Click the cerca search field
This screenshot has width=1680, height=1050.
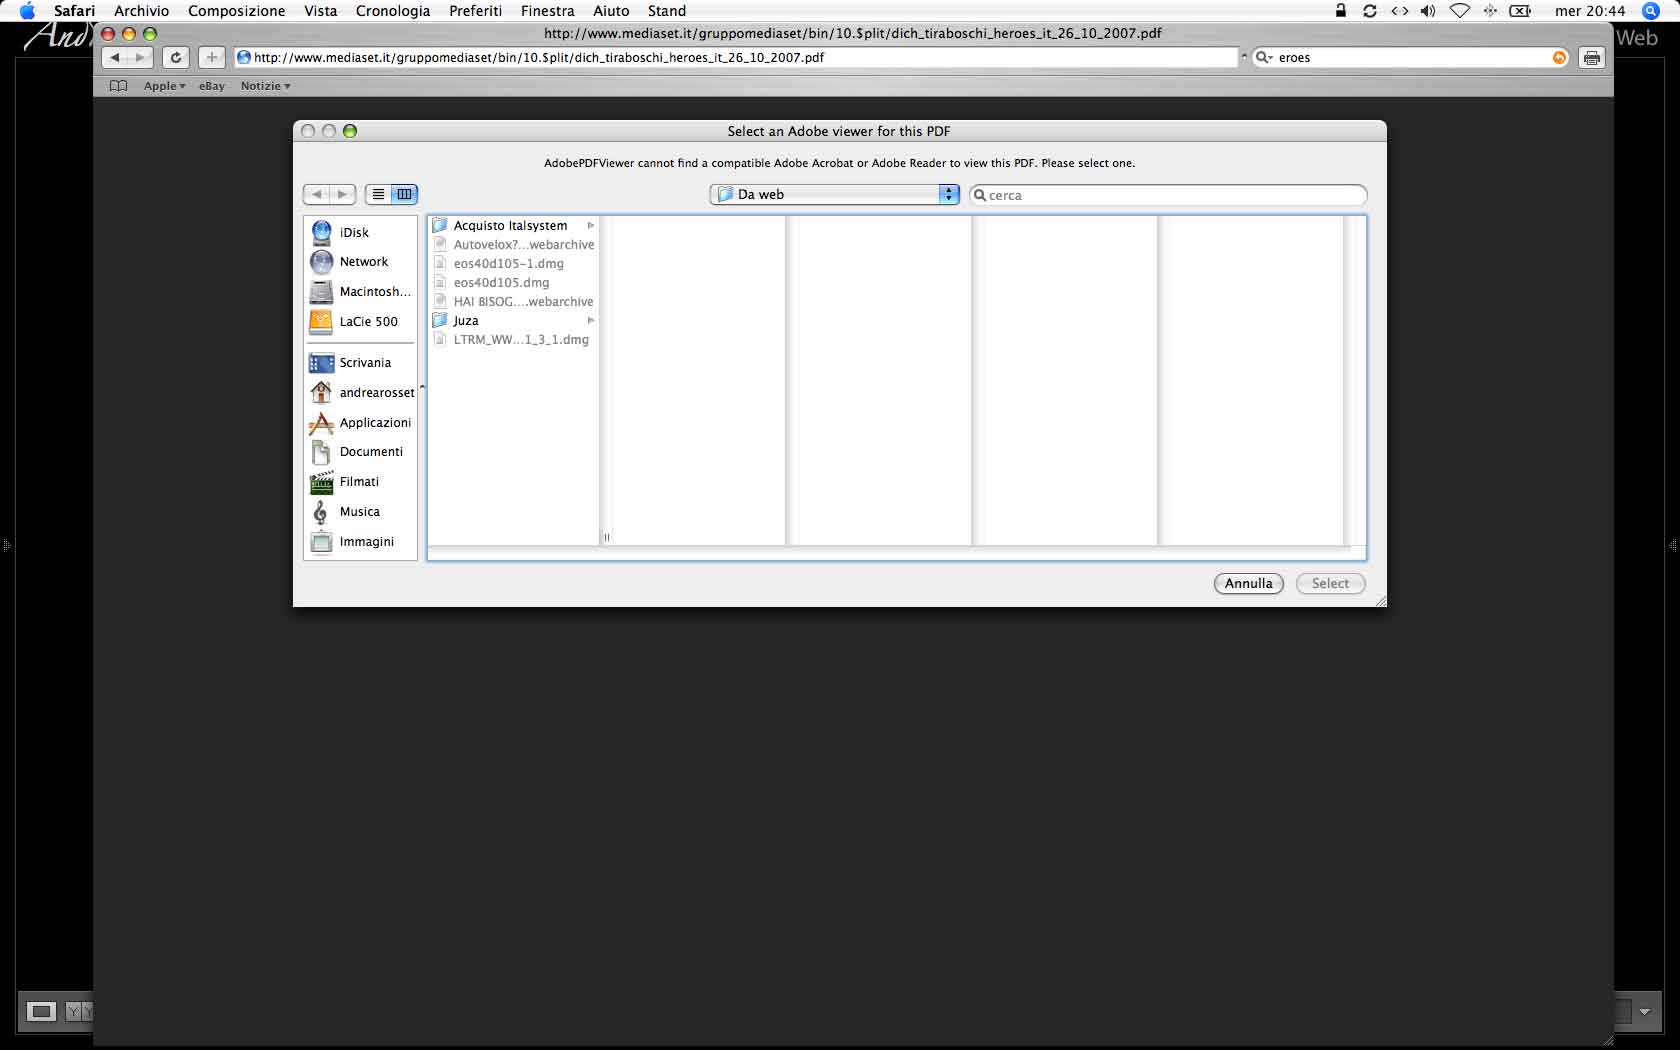click(1168, 195)
